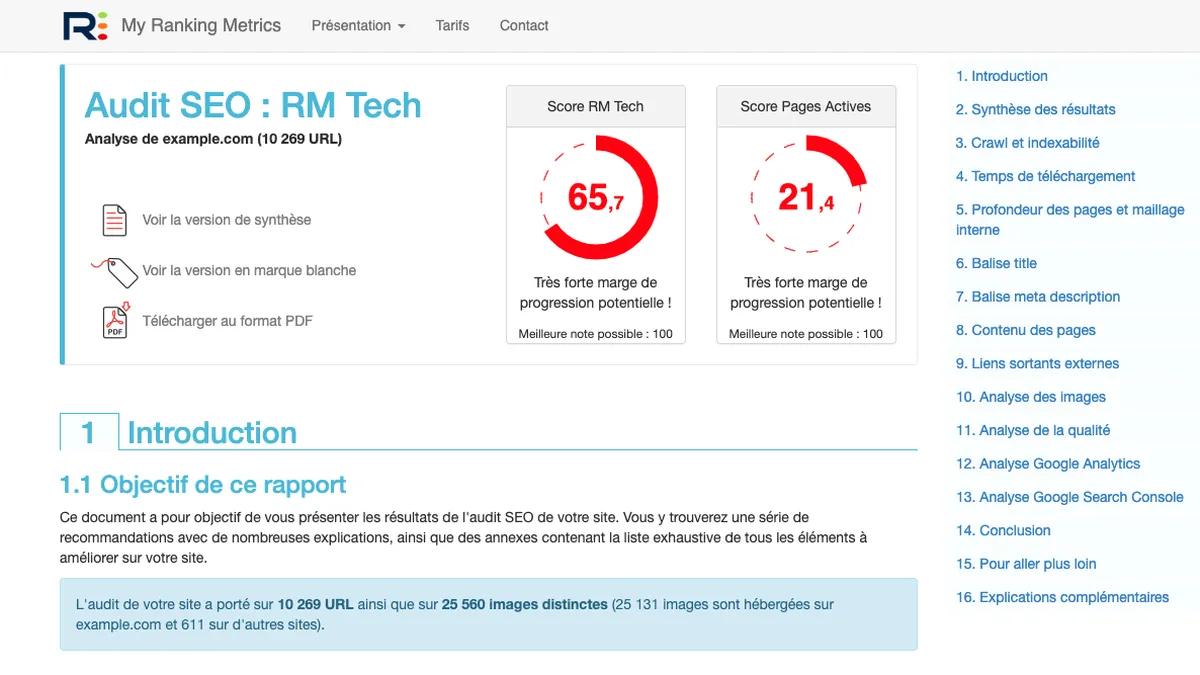1200x675 pixels.
Task: Click the Audit SEO : RM Tech heading
Action: click(x=253, y=105)
